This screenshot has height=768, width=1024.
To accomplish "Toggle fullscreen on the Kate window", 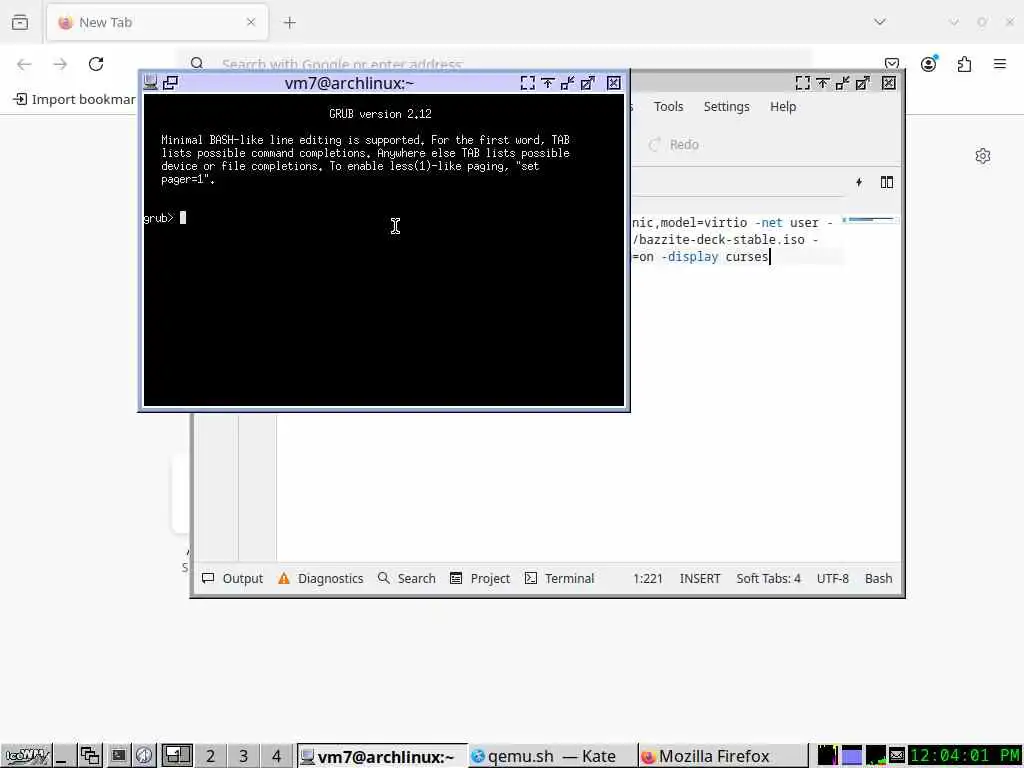I will tap(803, 83).
